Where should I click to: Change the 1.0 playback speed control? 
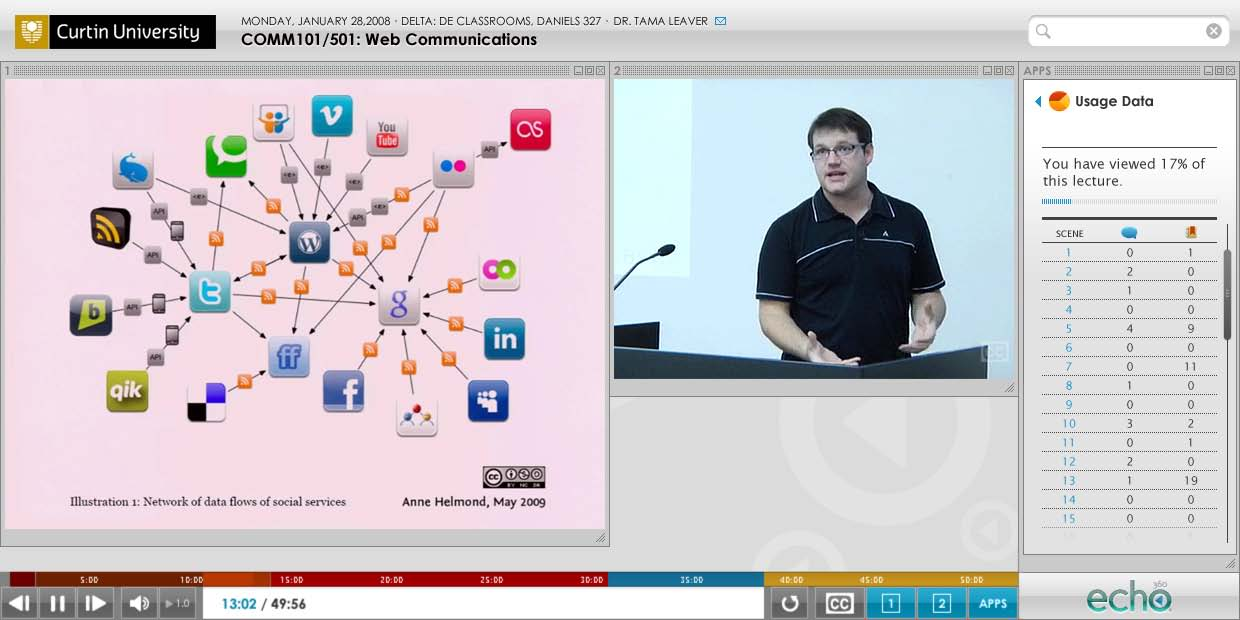click(178, 603)
